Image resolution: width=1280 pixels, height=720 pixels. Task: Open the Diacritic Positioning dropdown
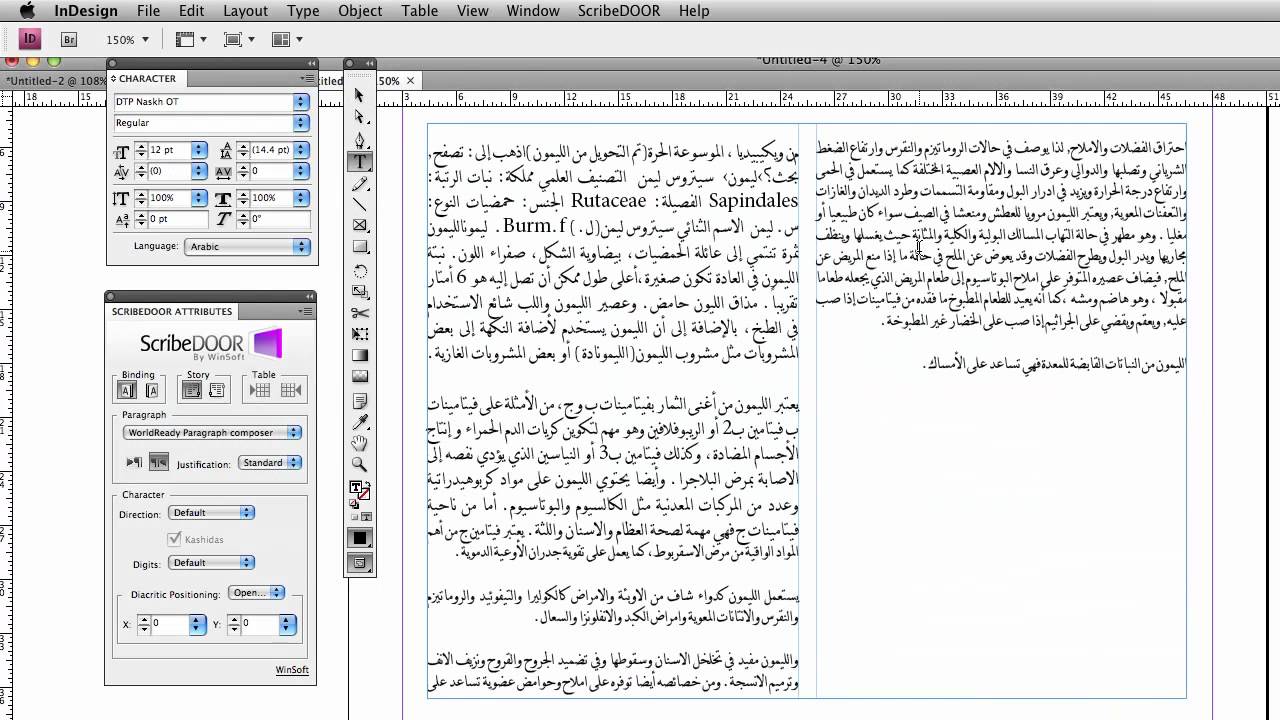tap(257, 593)
